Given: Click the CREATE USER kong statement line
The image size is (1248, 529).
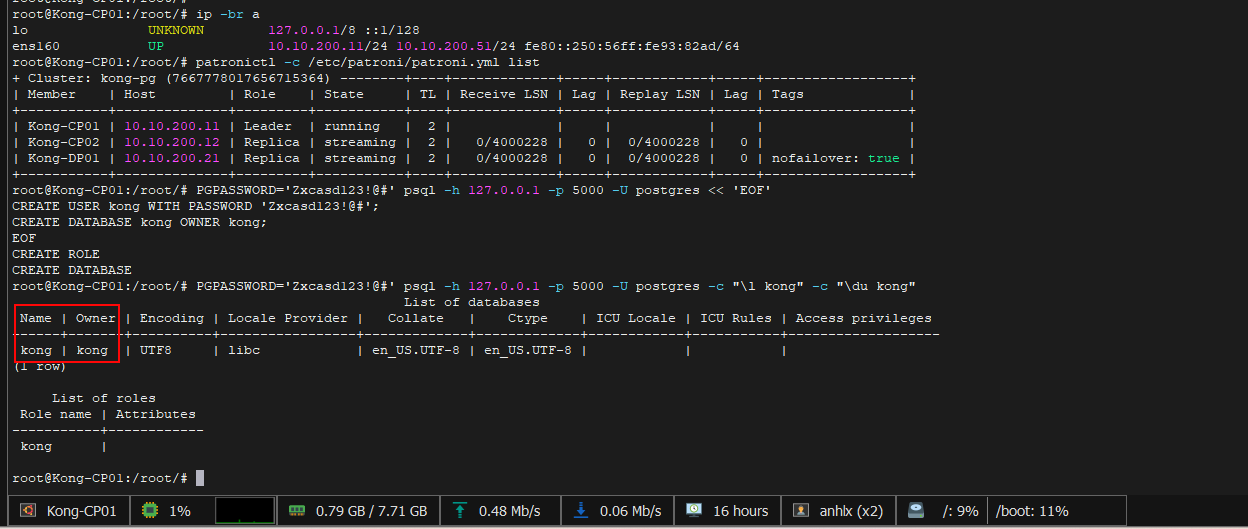Looking at the screenshot, I should (x=196, y=206).
